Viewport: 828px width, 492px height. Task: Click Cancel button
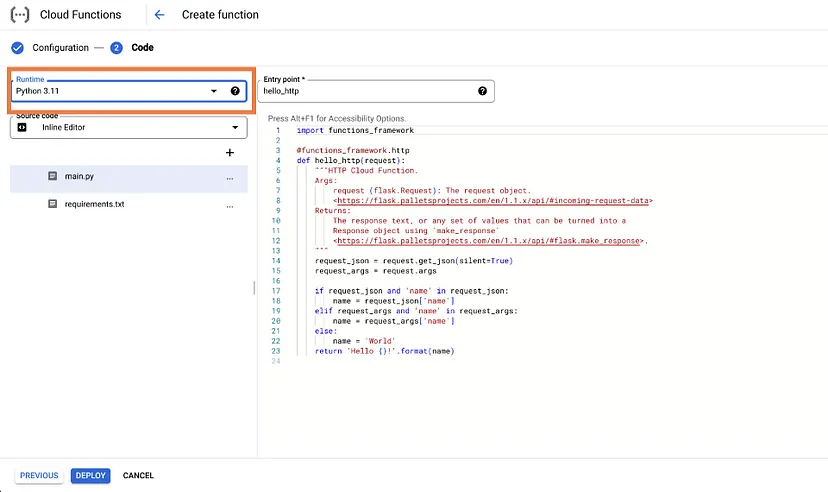(138, 475)
